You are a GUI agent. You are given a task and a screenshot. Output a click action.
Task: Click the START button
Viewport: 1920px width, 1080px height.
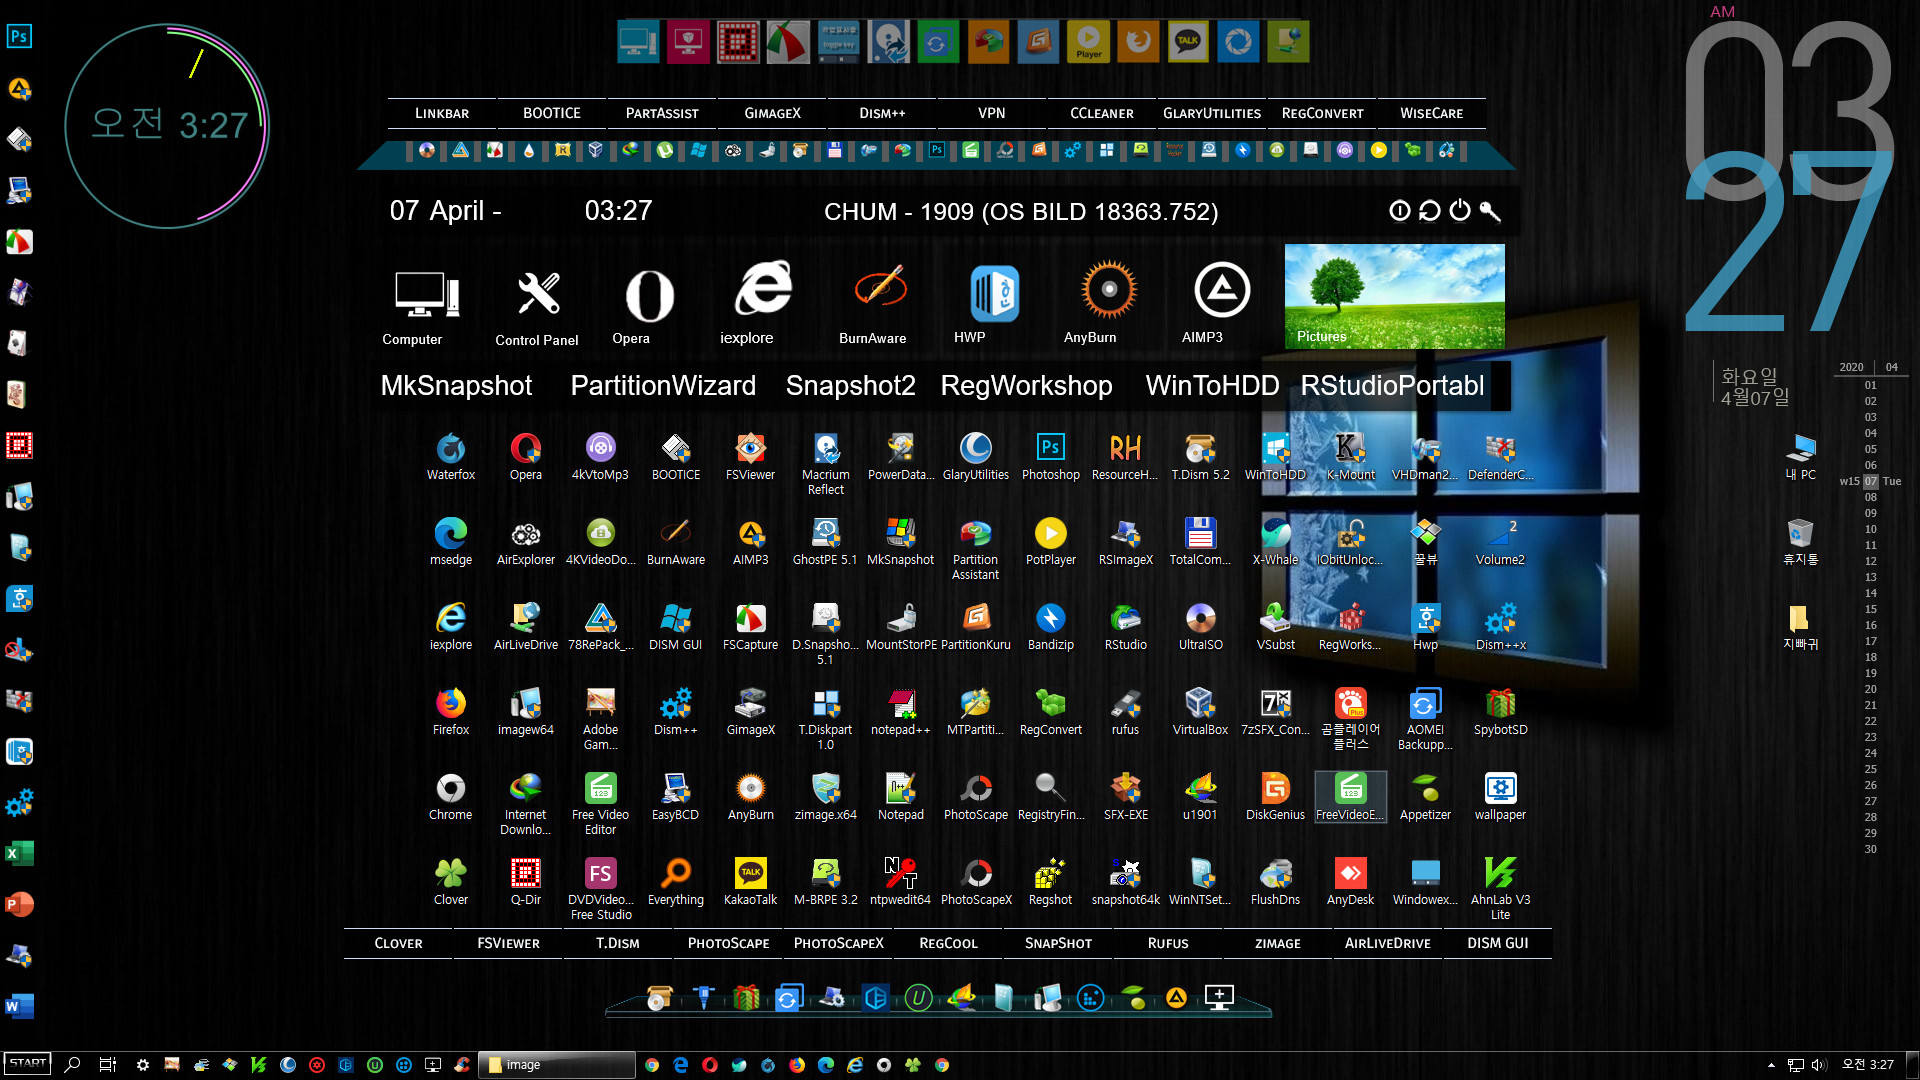tap(27, 1064)
